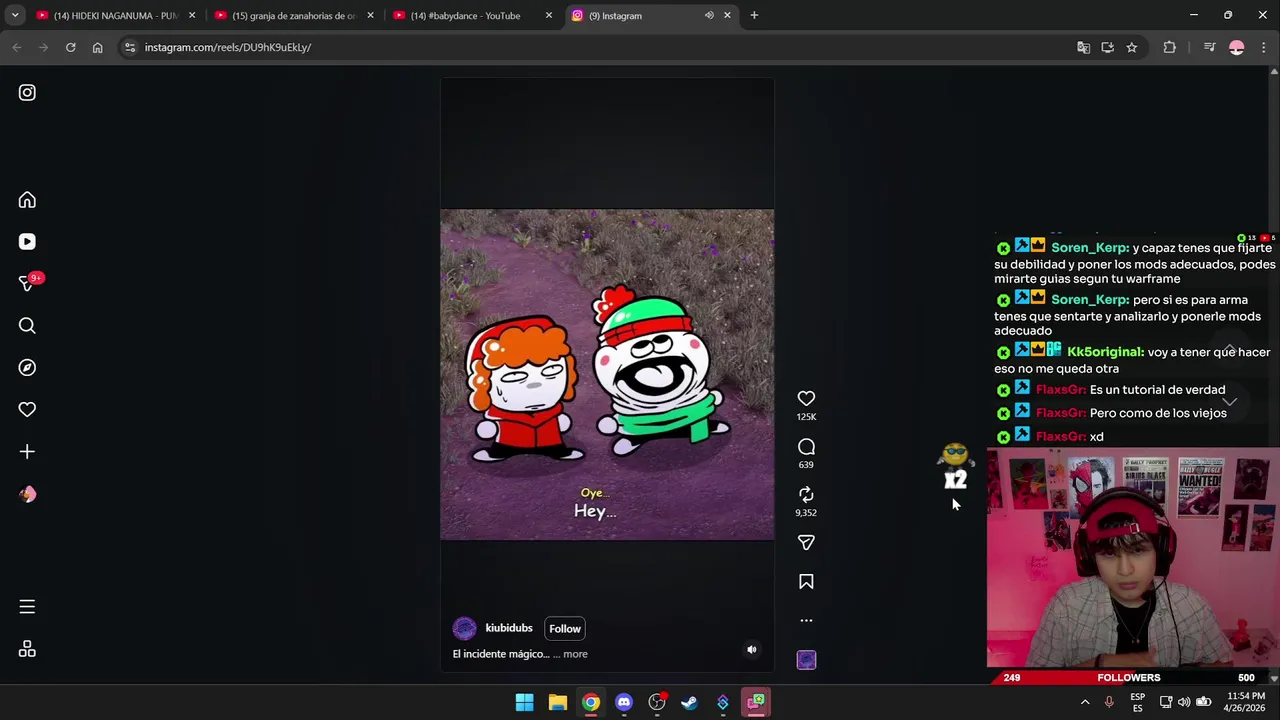Open the More hamburger menu in sidebar
This screenshot has width=1280, height=720.
(27, 607)
